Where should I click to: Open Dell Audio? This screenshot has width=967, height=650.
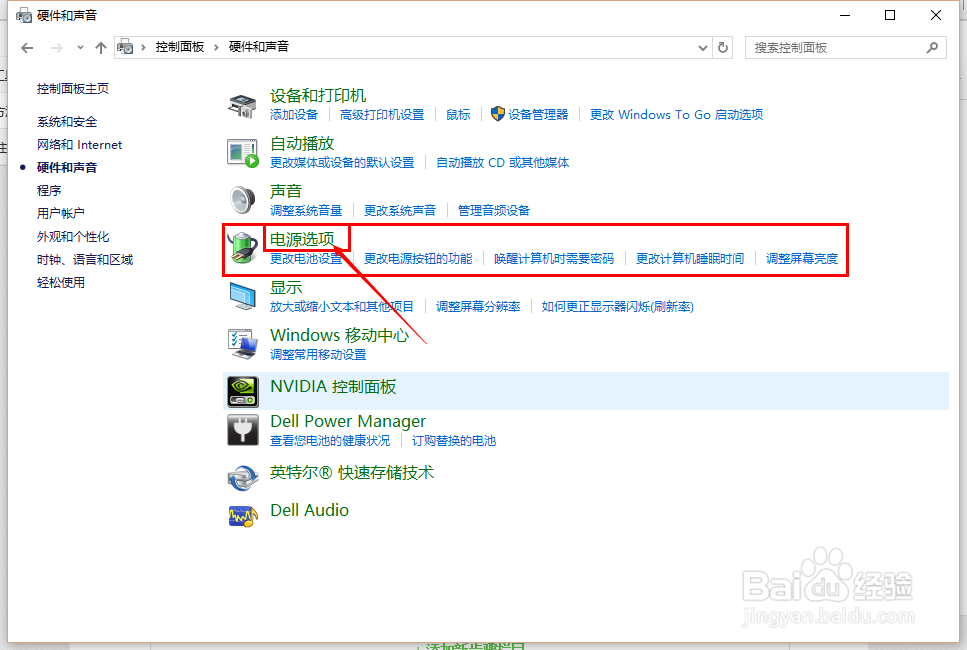[309, 510]
